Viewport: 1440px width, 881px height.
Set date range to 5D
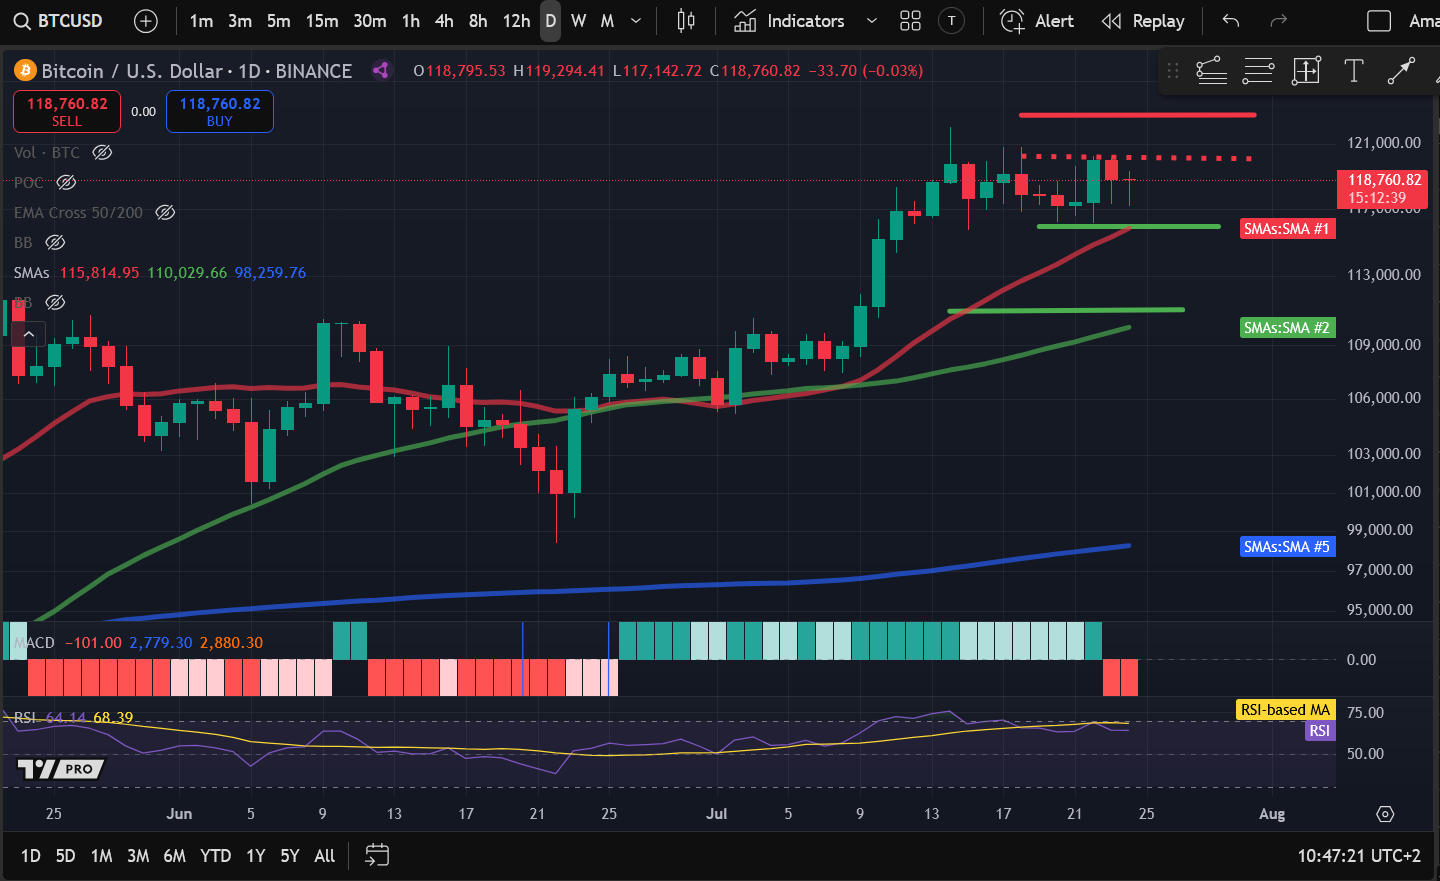pyautogui.click(x=65, y=856)
